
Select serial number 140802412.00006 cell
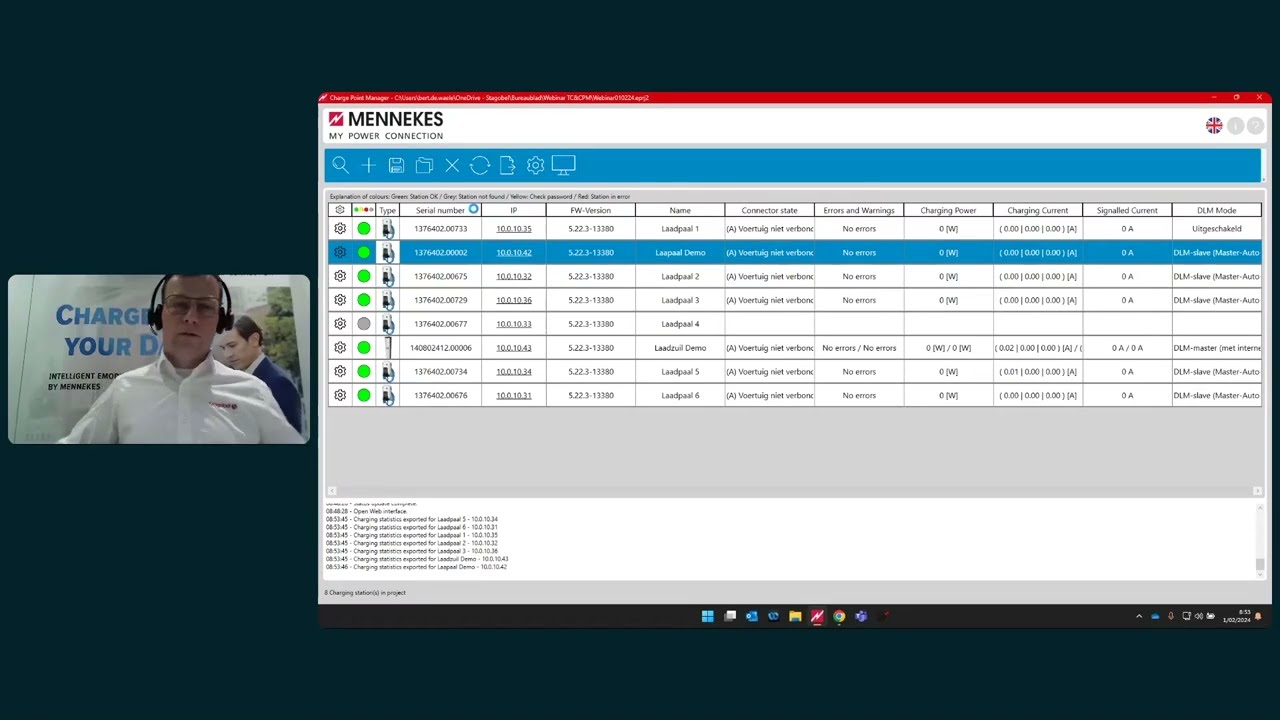(x=440, y=348)
